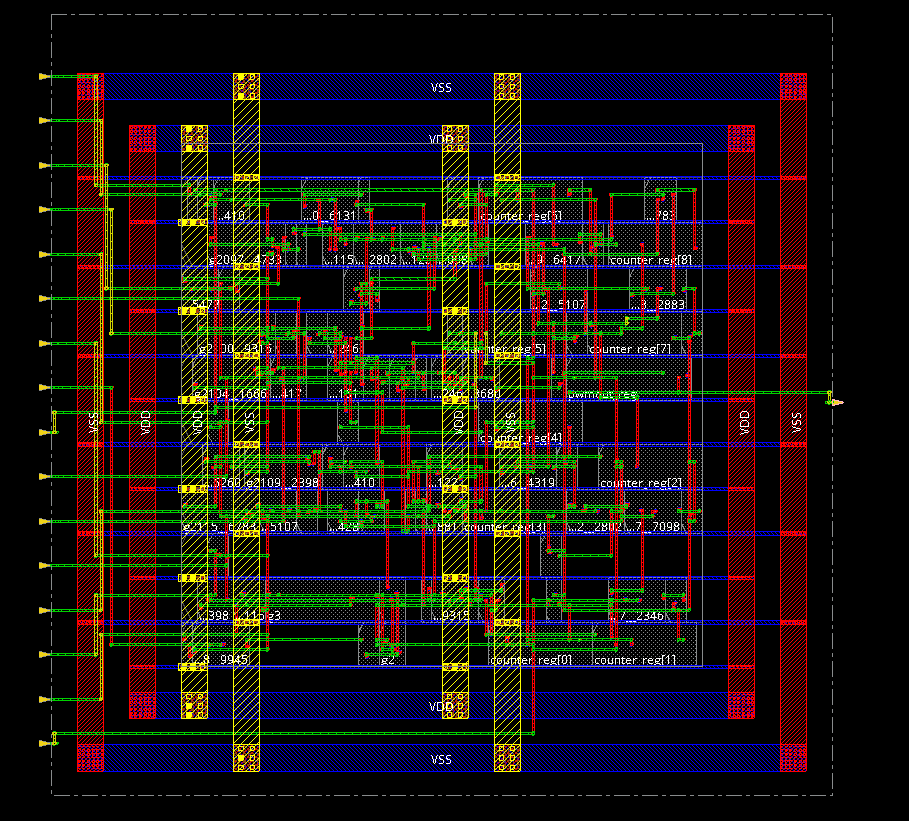Select the cell labeled ...3_2883

click(x=657, y=304)
